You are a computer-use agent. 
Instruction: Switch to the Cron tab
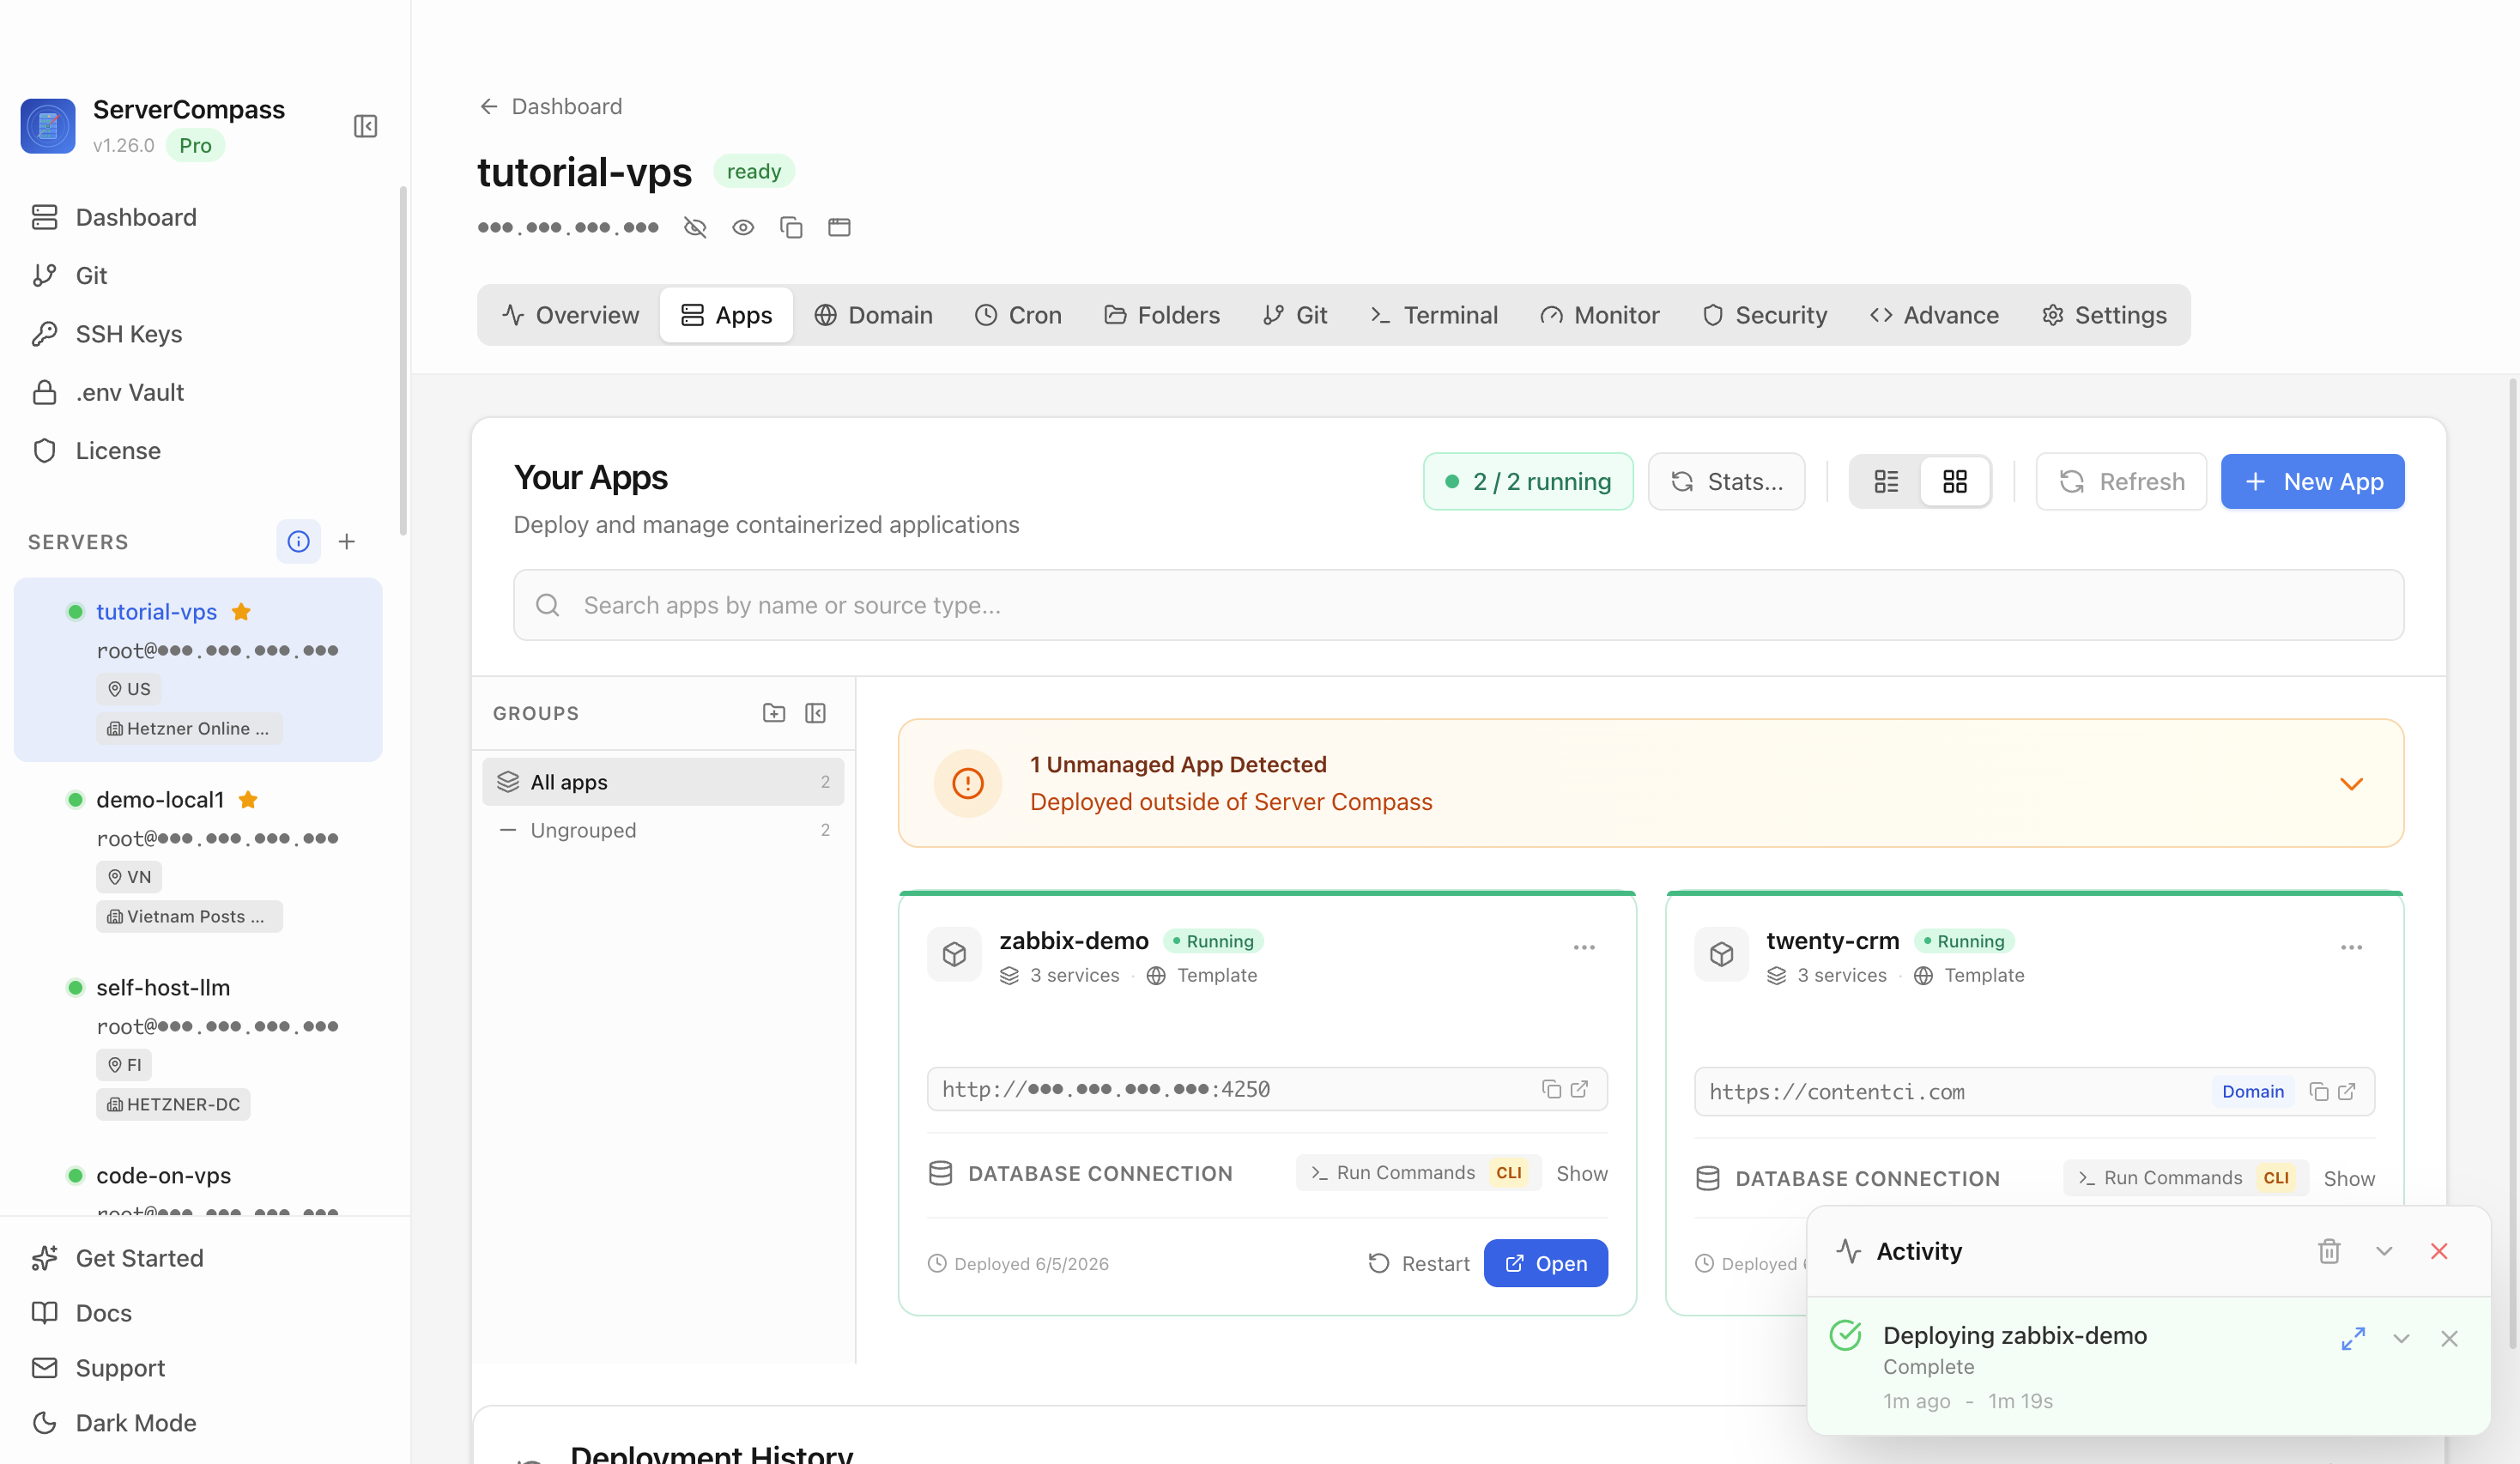coord(1018,315)
